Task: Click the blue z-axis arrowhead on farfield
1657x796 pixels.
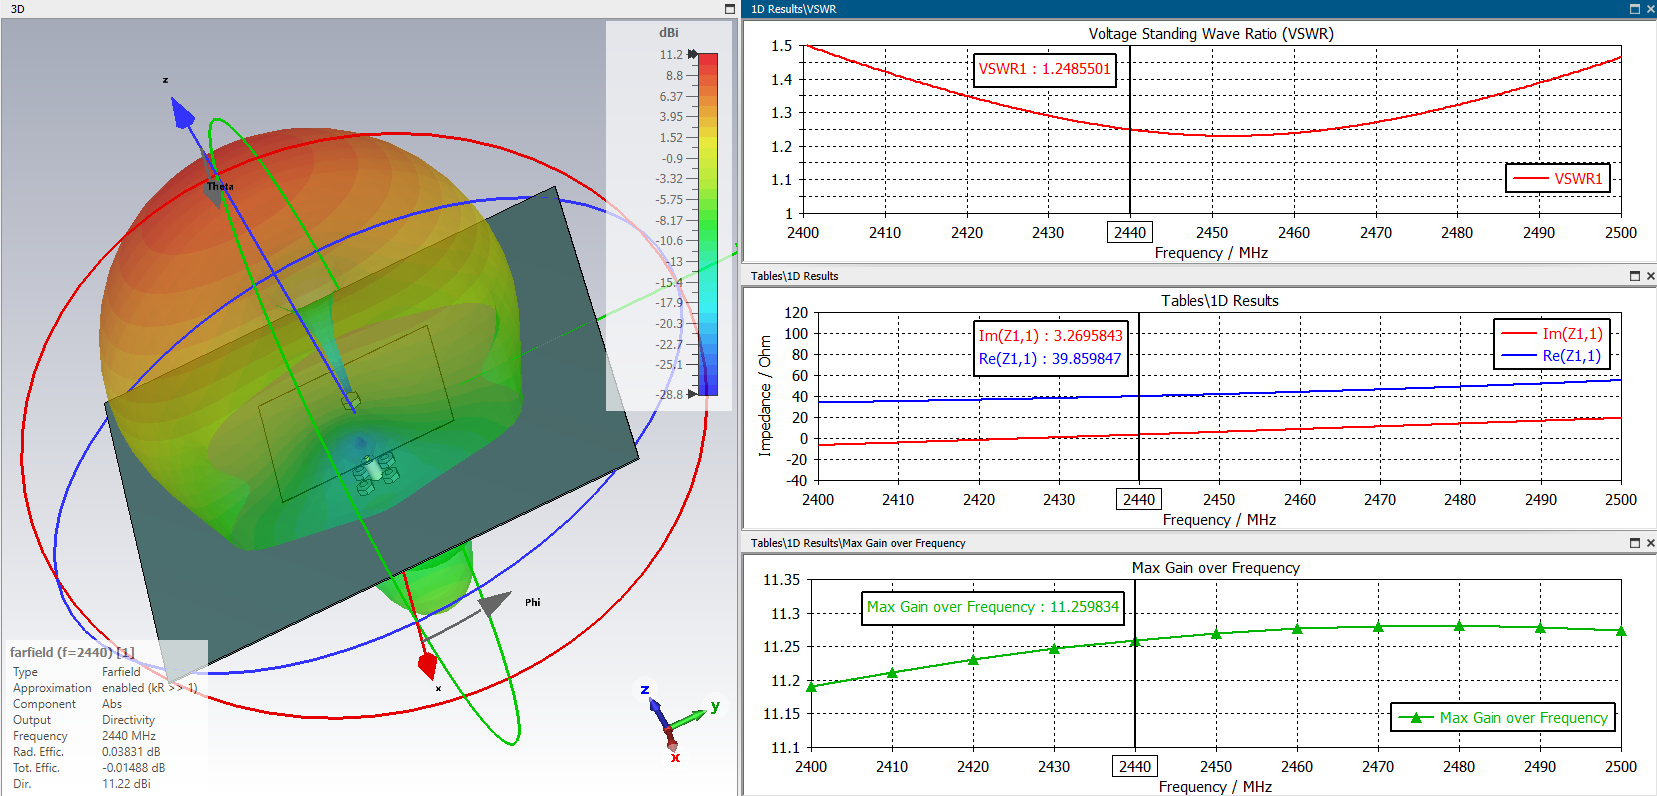Action: 182,113
